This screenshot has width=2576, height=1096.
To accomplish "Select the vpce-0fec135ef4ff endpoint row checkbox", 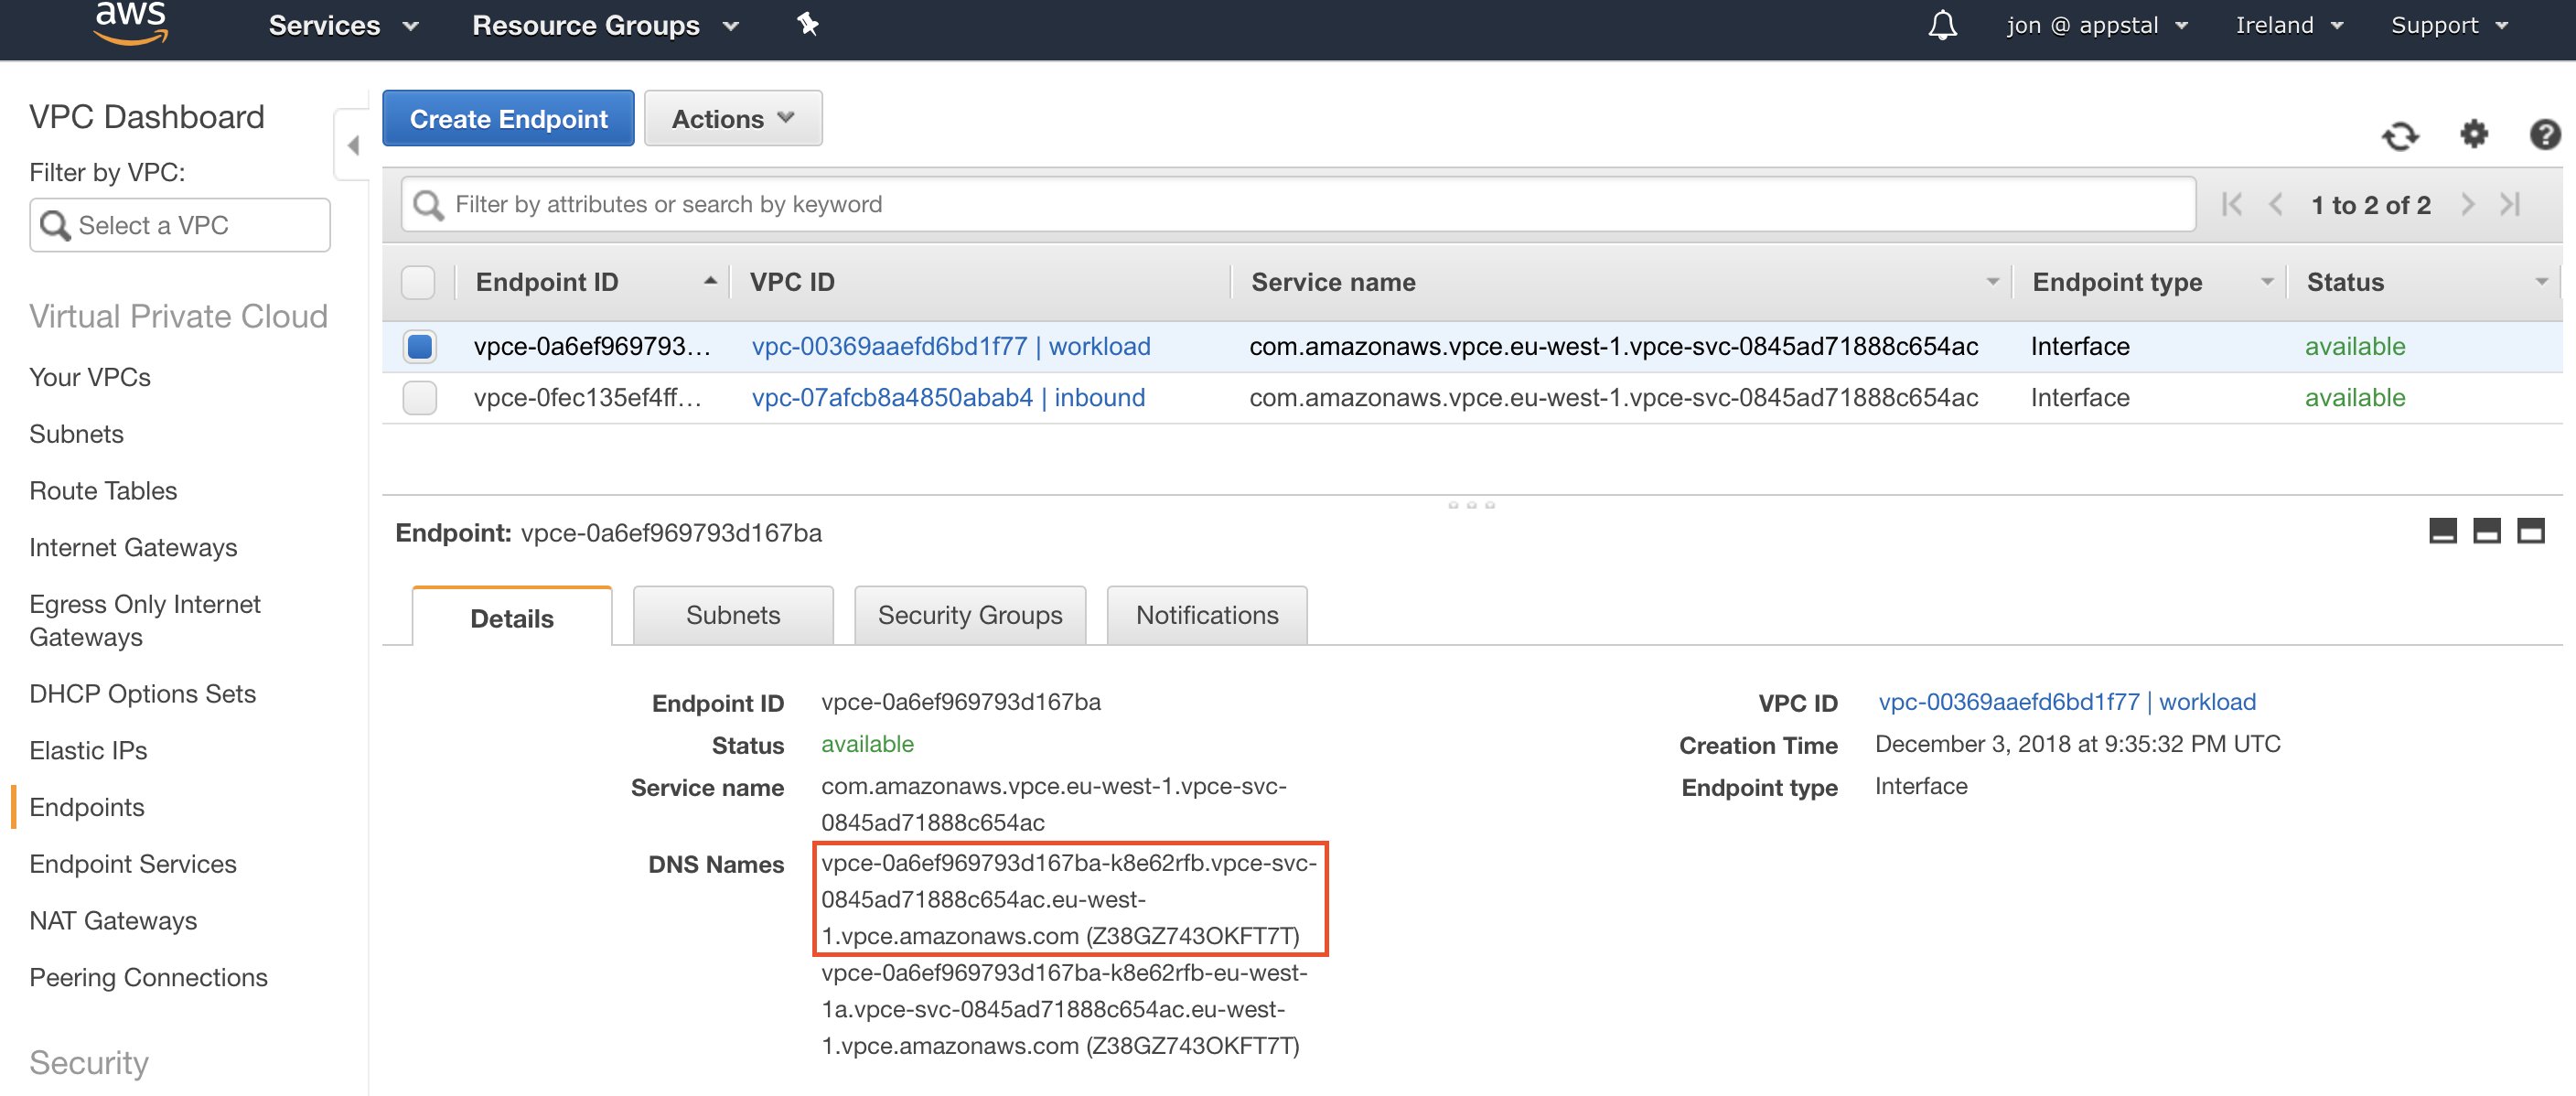I will click(x=420, y=398).
